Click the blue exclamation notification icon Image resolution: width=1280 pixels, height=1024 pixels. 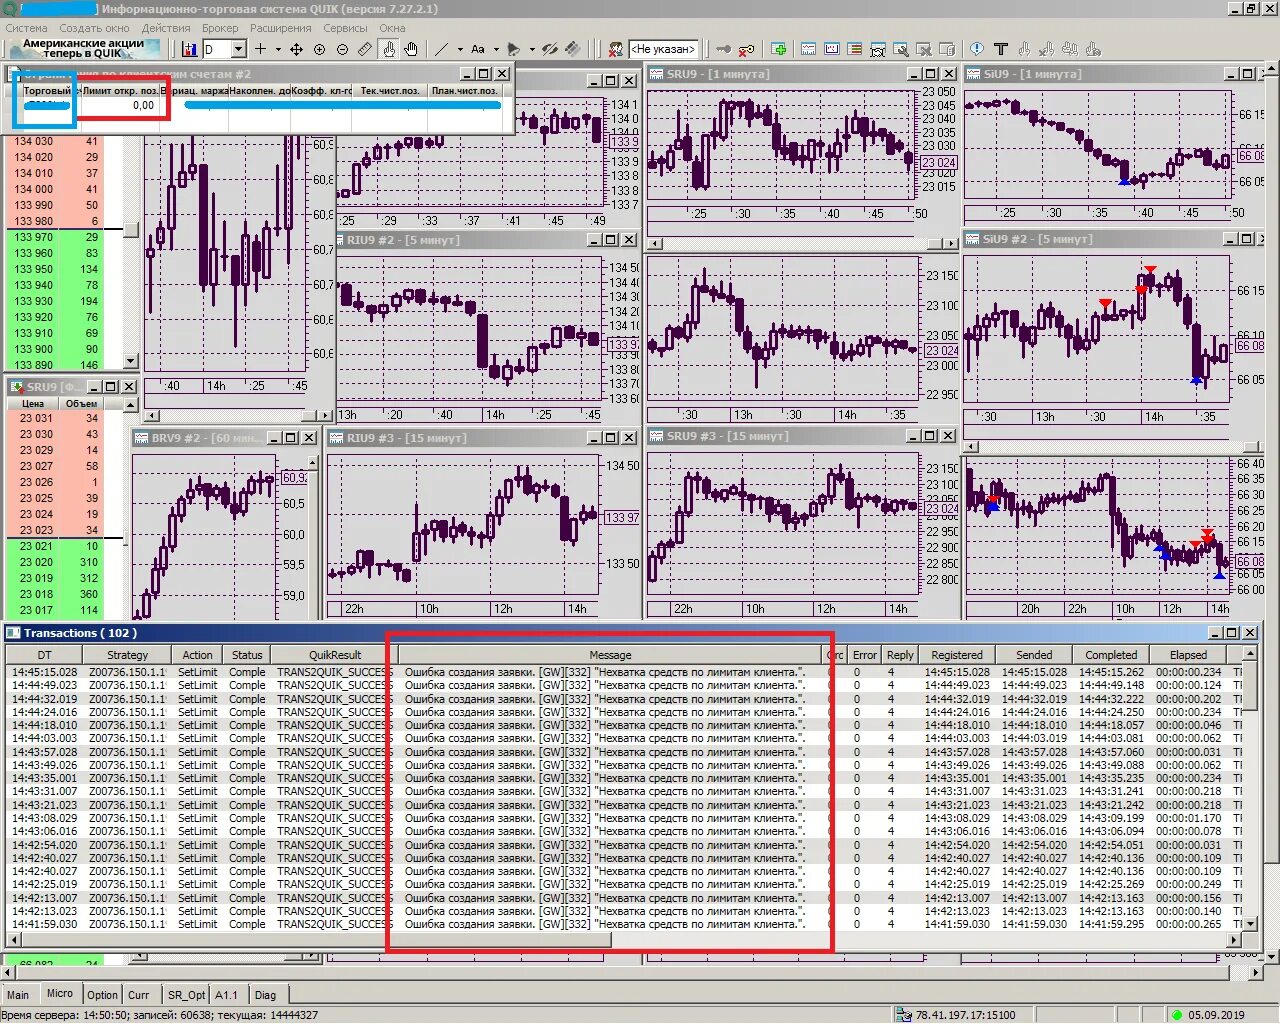[x=977, y=49]
